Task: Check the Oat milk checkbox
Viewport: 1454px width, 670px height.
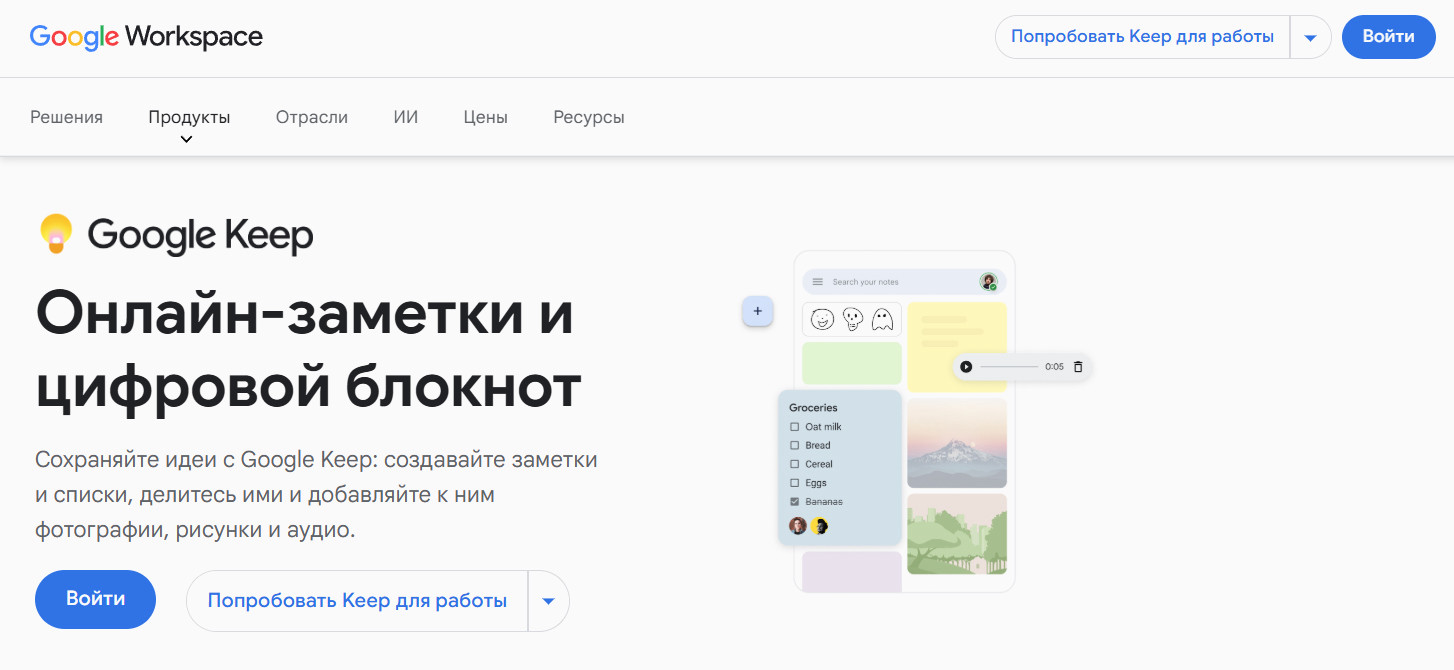Action: point(795,427)
